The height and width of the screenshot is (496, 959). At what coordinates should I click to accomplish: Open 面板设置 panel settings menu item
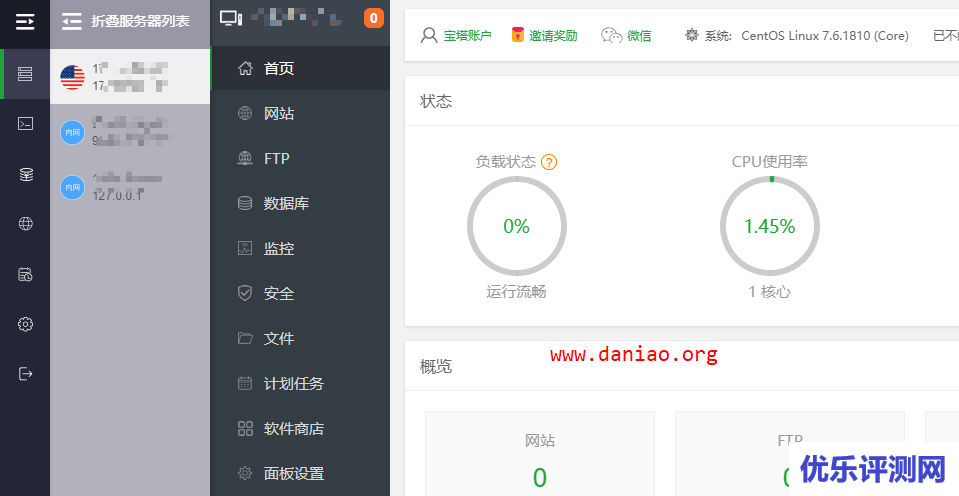coord(300,473)
